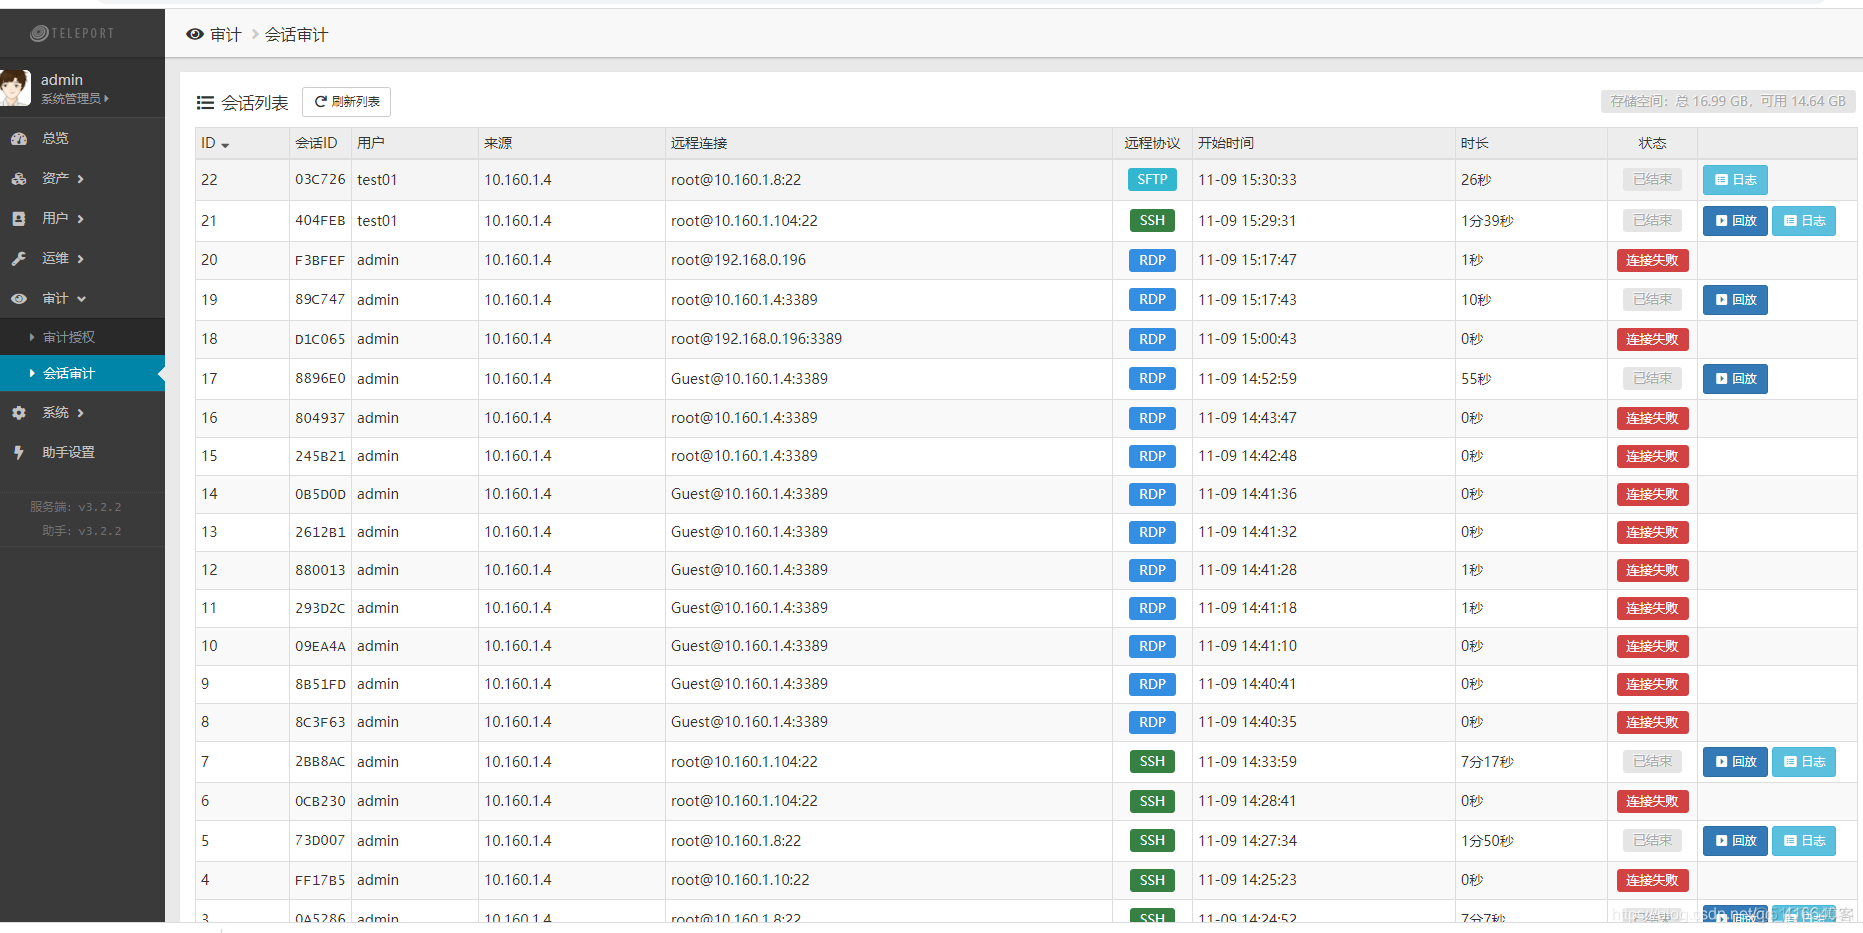Image resolution: width=1863 pixels, height=933 pixels.
Task: Click the 刷新列表 refresh button
Action: click(x=346, y=102)
